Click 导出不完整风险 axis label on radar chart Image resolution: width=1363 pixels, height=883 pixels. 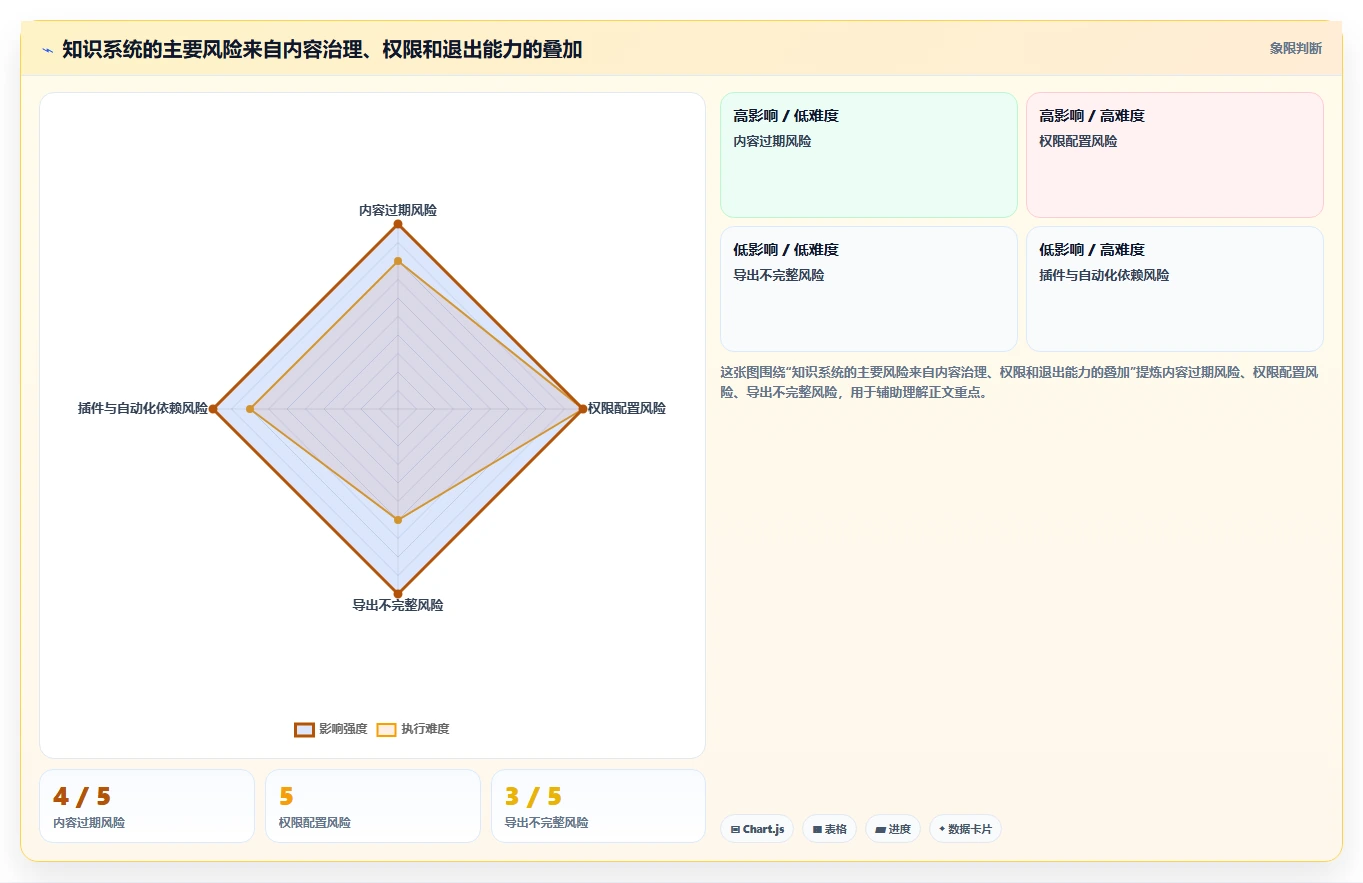pos(398,605)
